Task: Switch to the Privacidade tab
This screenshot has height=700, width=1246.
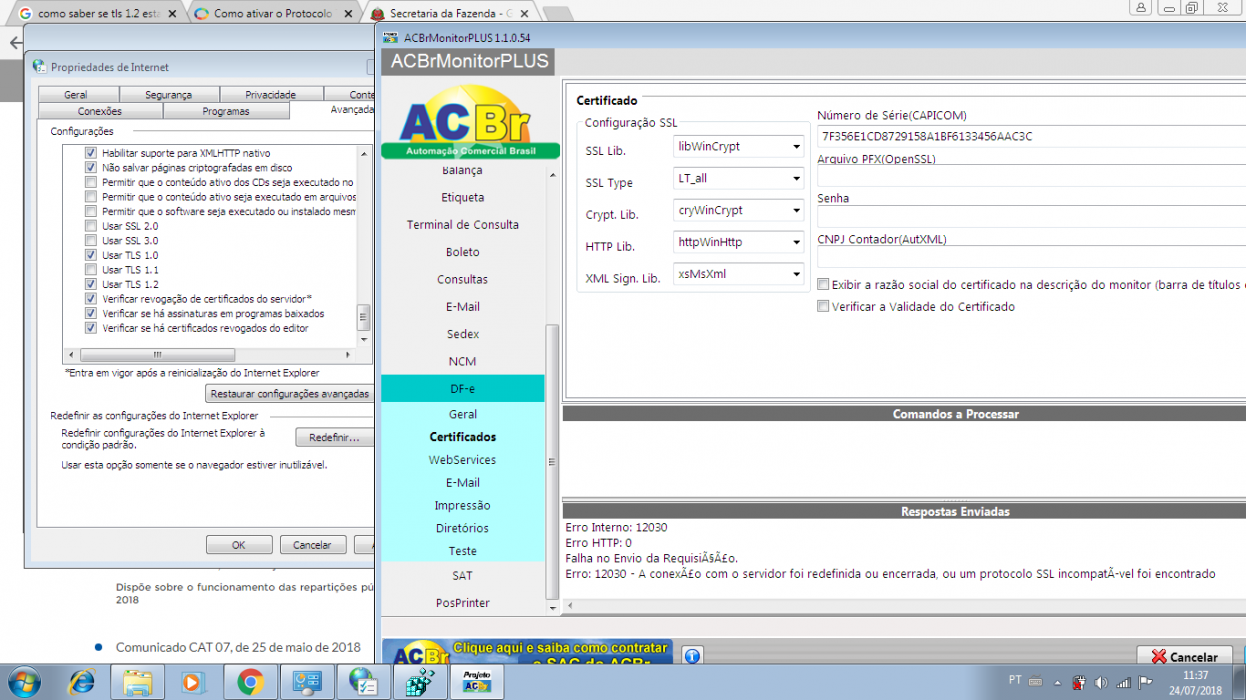Action: pos(270,95)
